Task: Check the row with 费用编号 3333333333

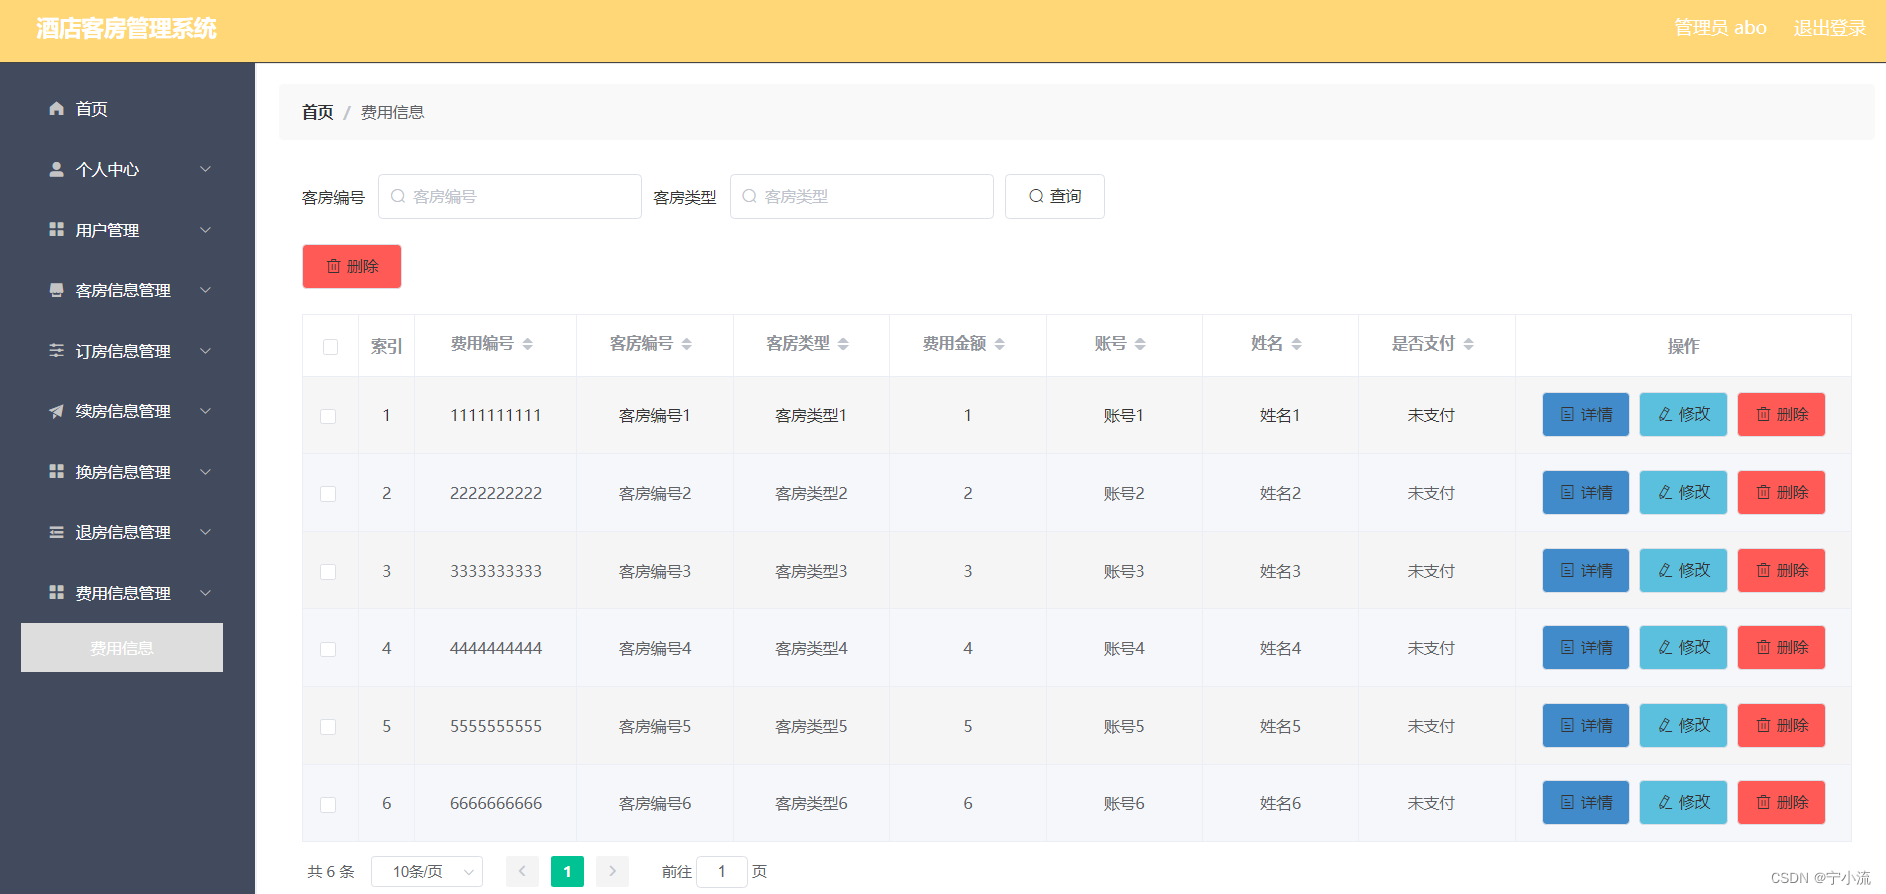Action: point(328,572)
